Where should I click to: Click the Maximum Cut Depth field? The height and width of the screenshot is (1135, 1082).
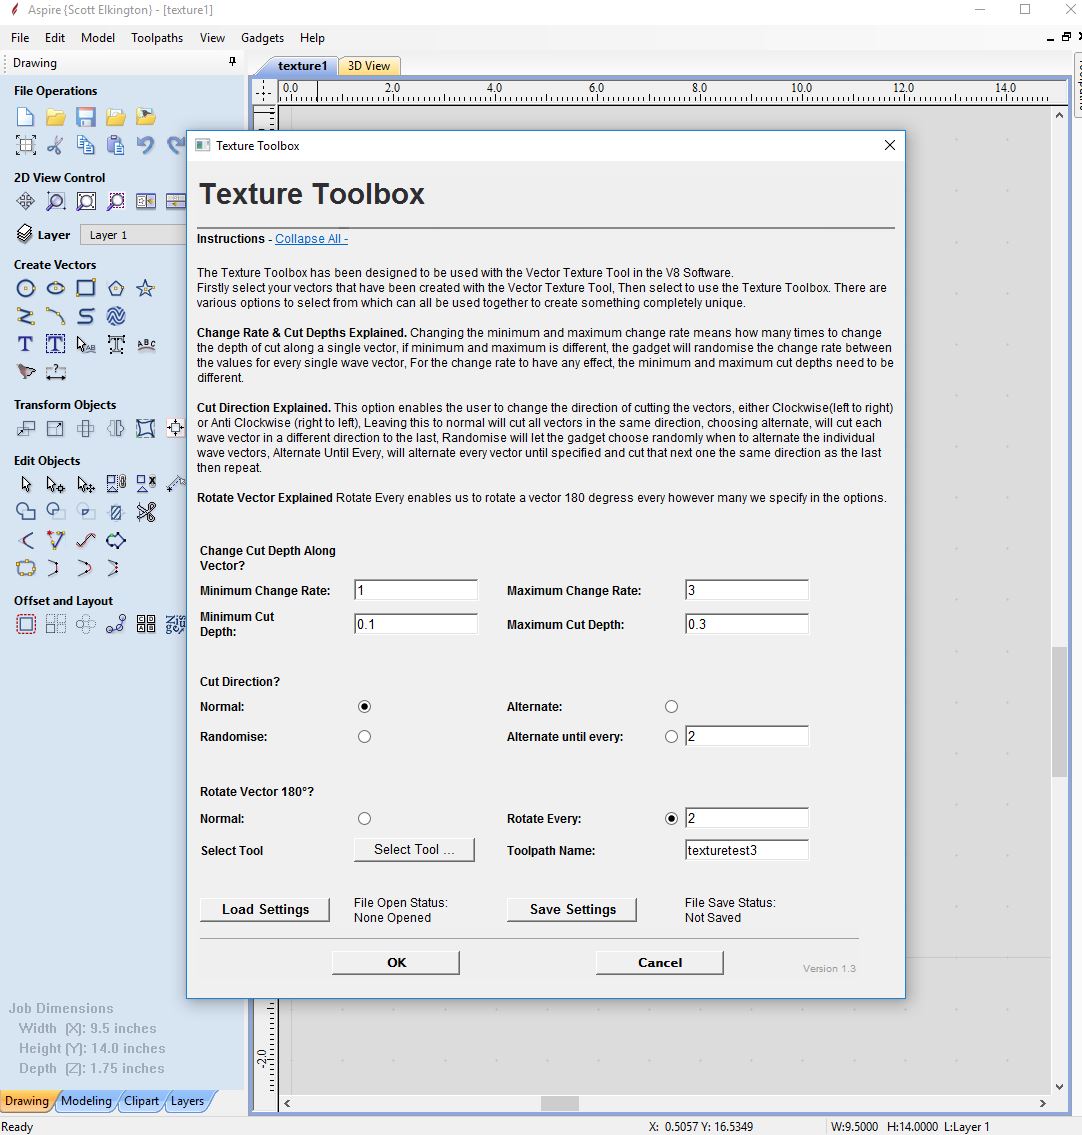(x=746, y=624)
